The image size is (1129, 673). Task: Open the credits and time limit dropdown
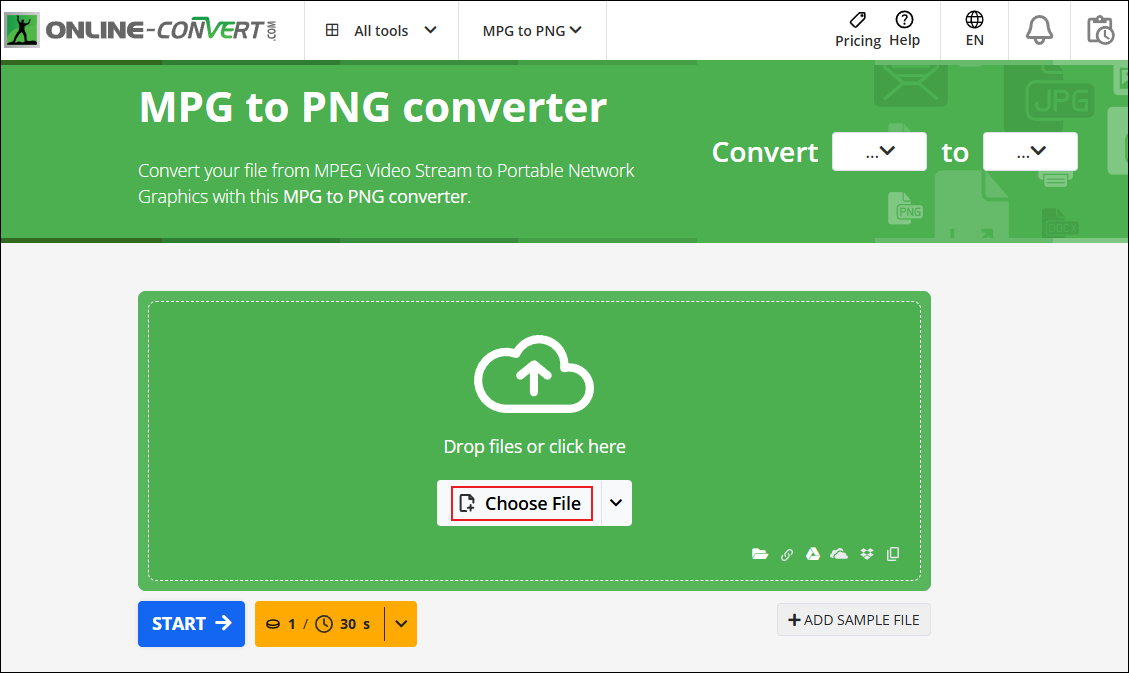coord(400,624)
